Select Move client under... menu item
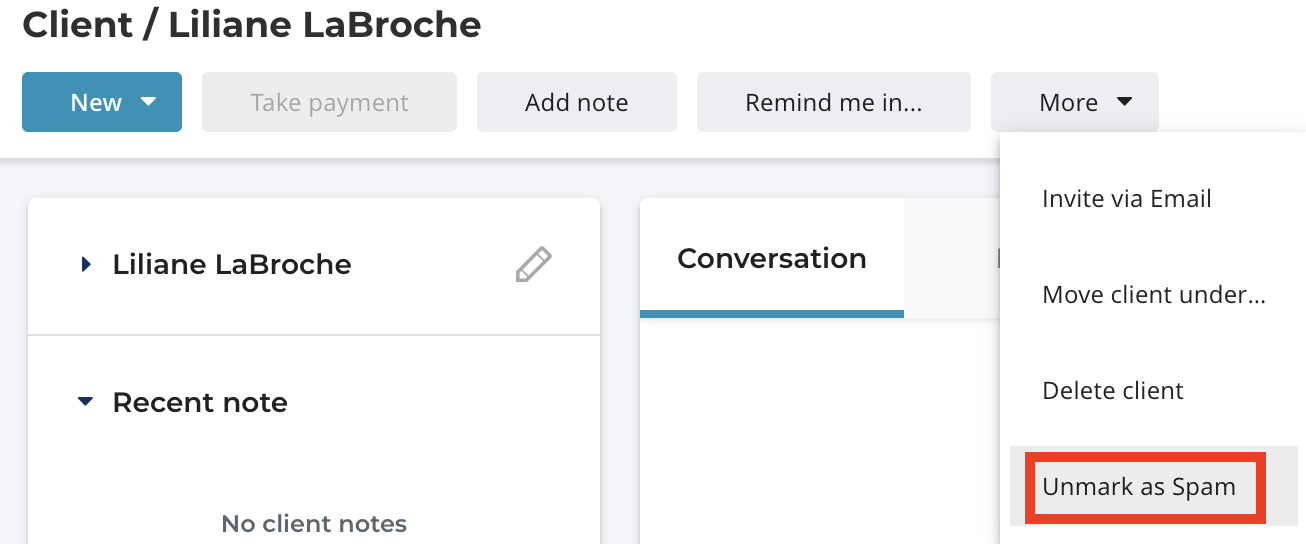The image size is (1306, 544). click(1154, 295)
